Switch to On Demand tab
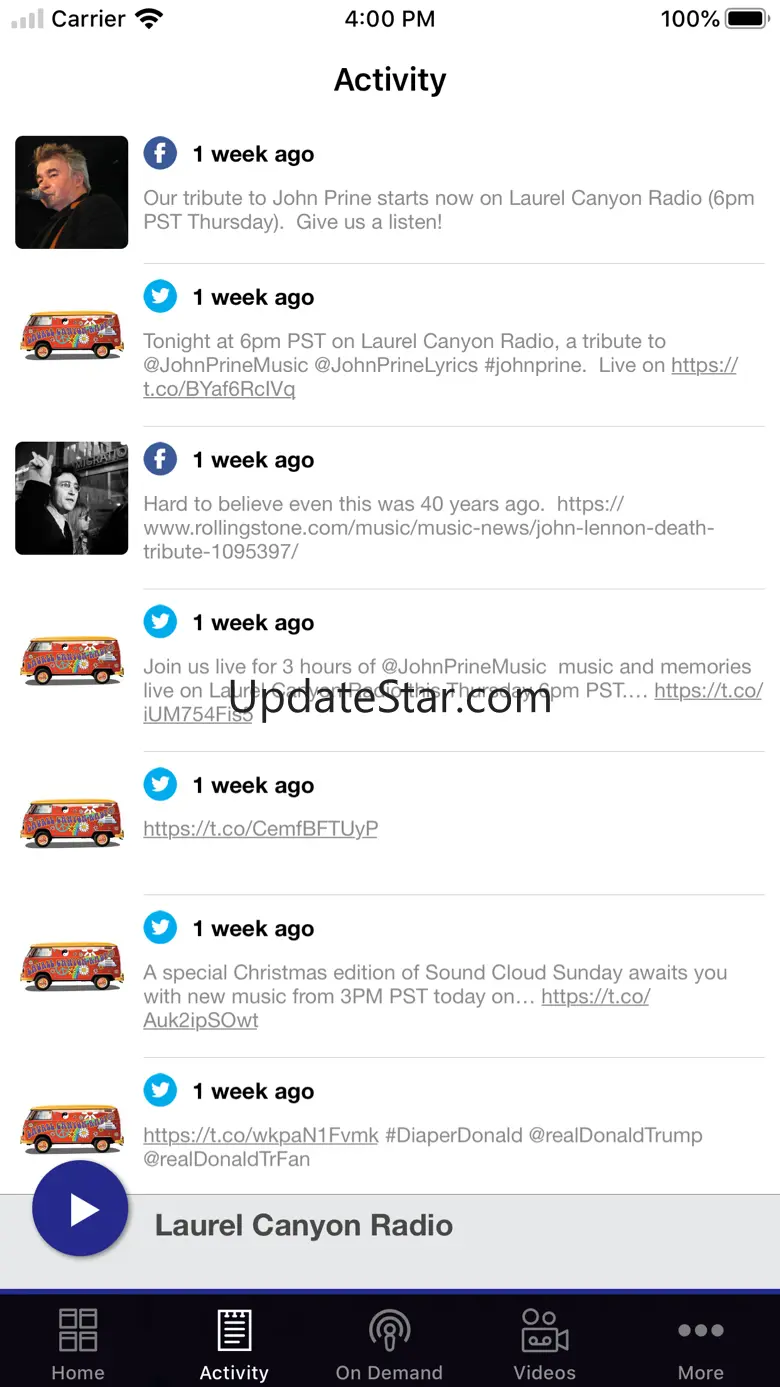Image resolution: width=780 pixels, height=1387 pixels. click(x=389, y=1345)
